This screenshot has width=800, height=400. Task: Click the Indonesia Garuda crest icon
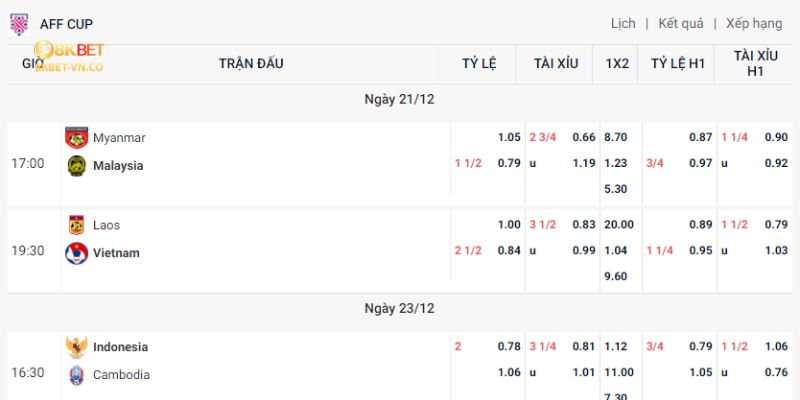76,347
